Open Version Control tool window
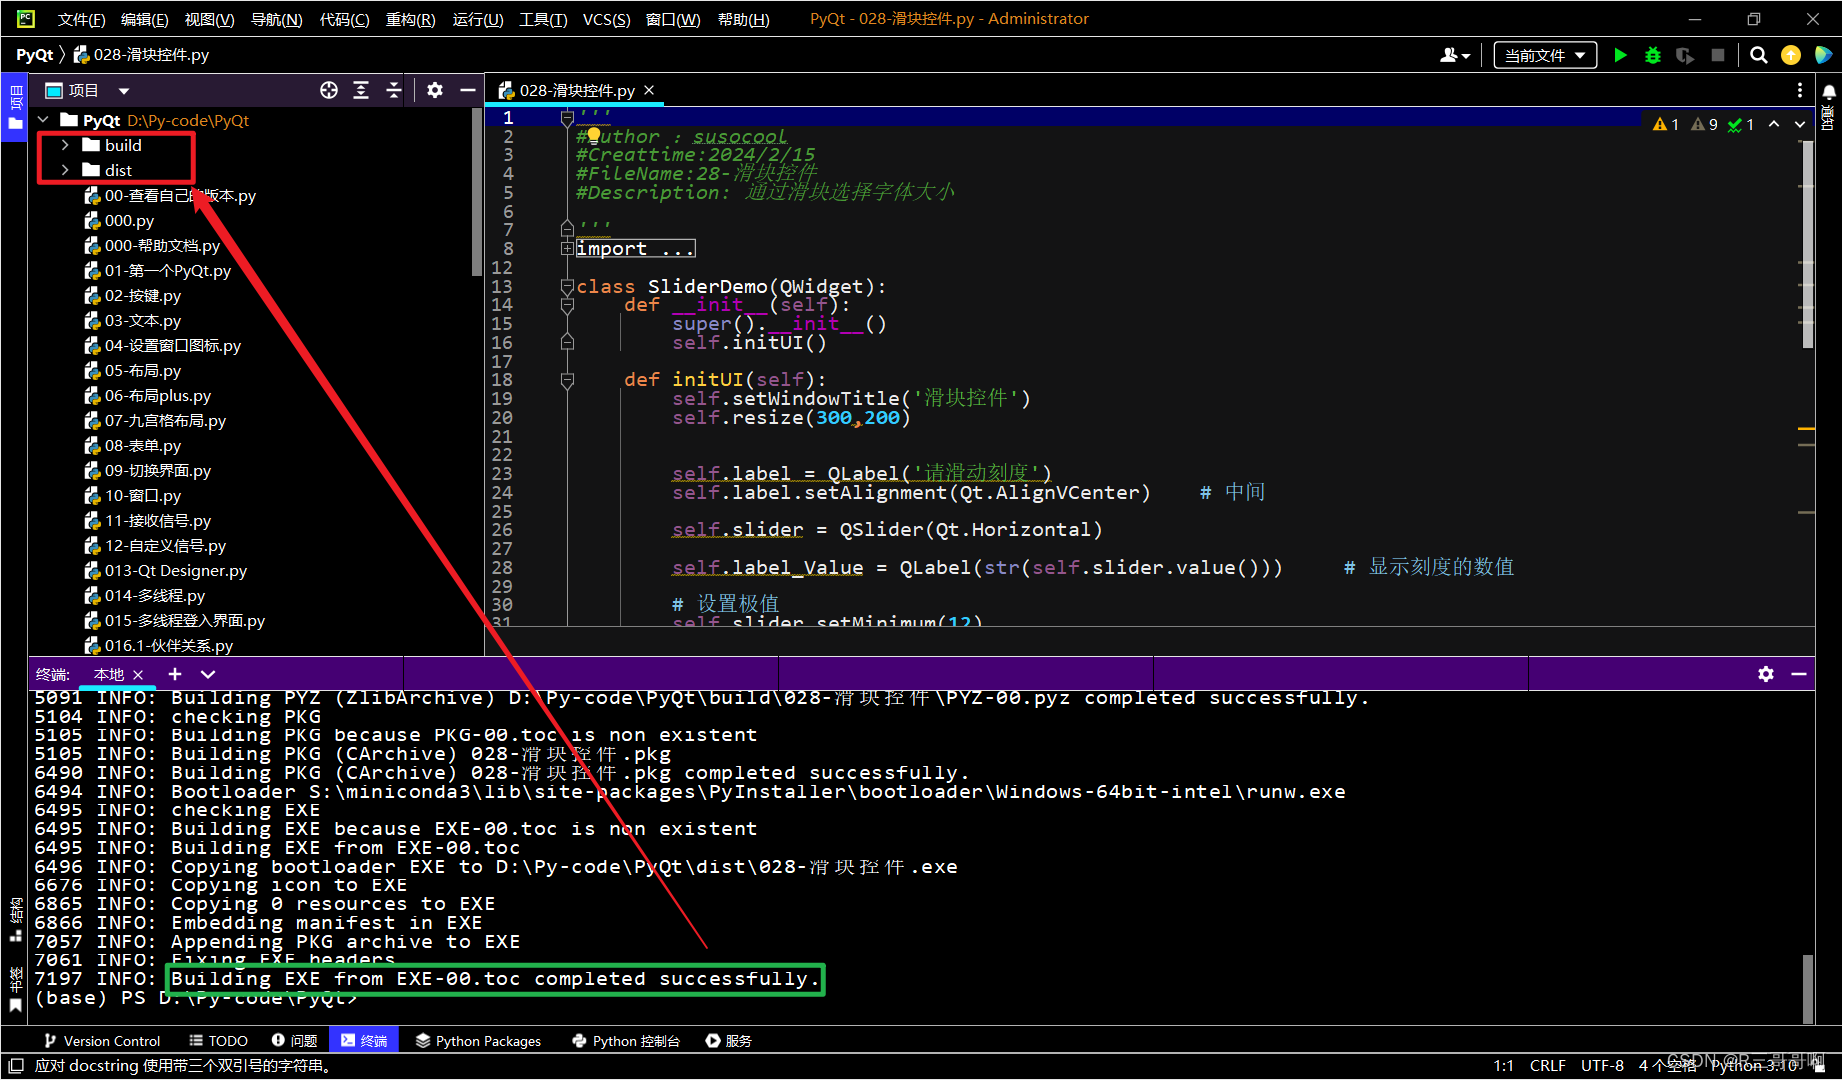The height and width of the screenshot is (1080, 1842). tap(101, 1040)
